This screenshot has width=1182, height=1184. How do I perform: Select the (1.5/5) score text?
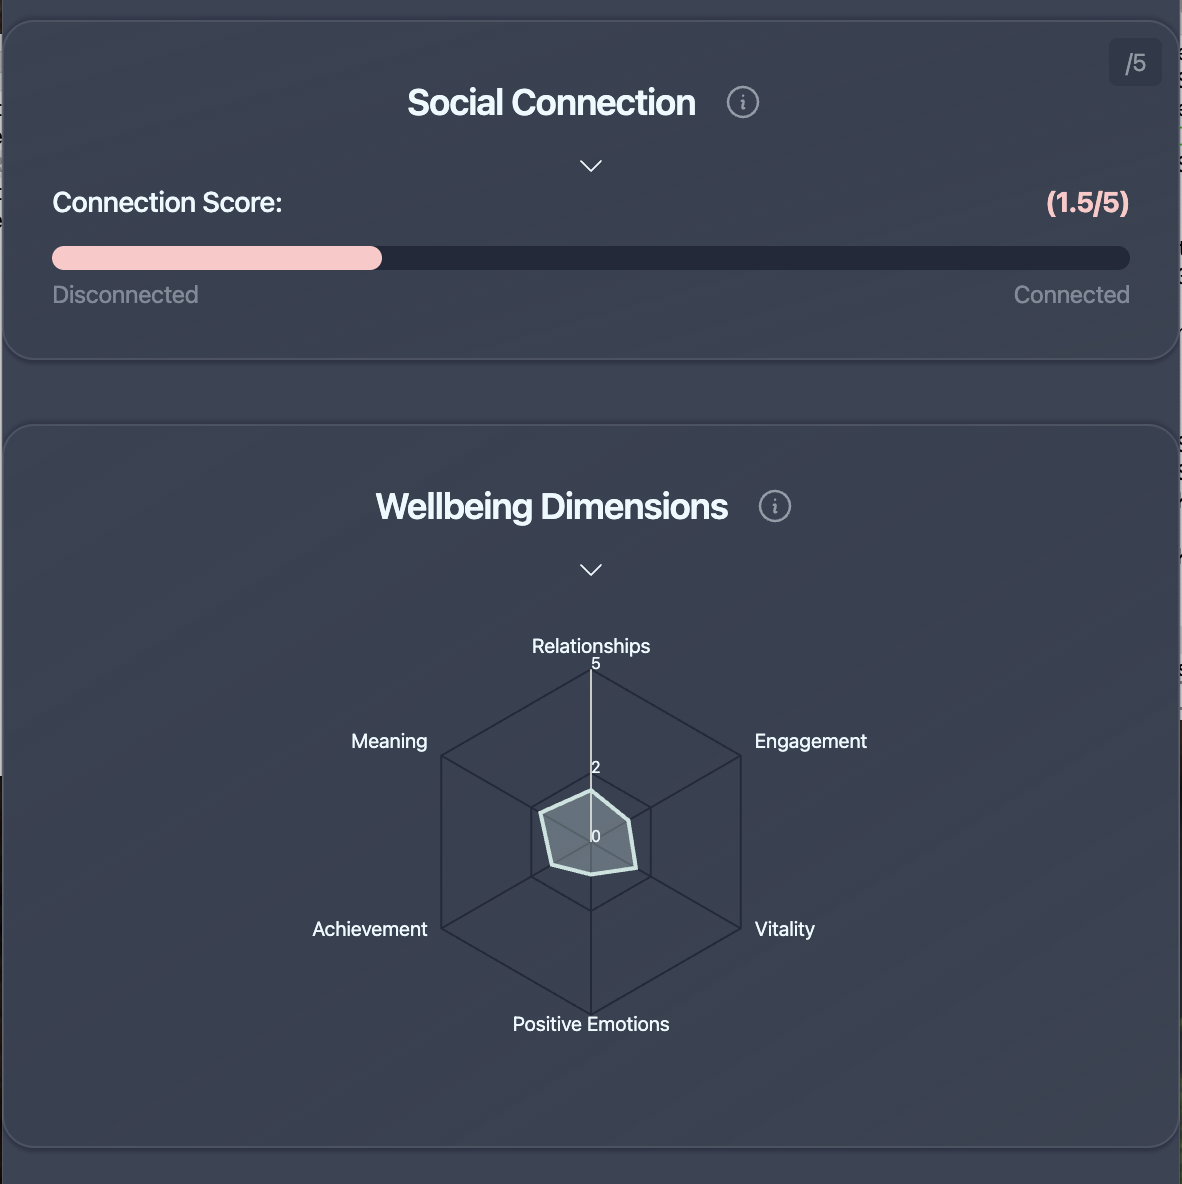tap(1086, 202)
